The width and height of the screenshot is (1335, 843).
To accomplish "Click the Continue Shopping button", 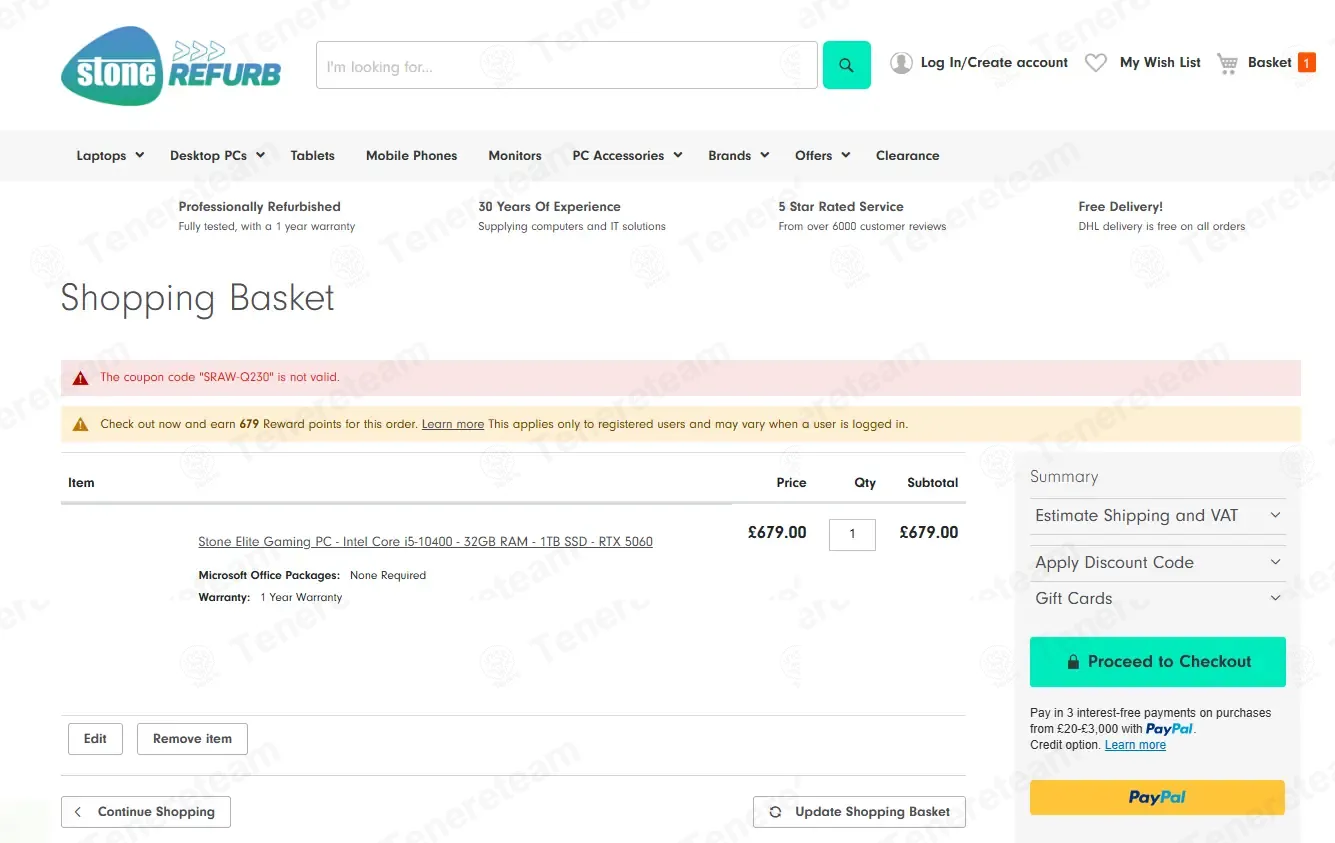I will tap(146, 812).
